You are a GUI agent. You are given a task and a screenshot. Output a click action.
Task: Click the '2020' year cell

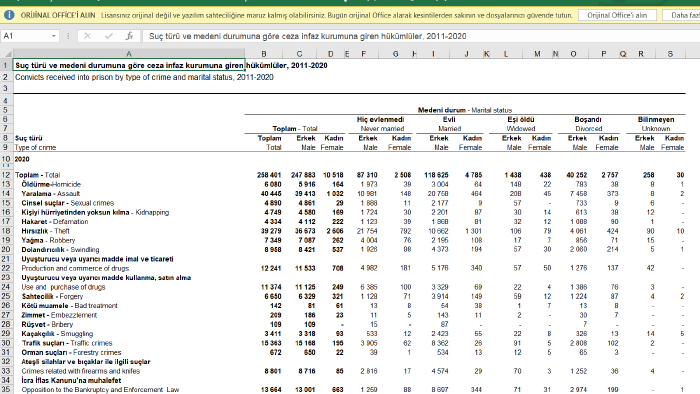tap(22, 159)
